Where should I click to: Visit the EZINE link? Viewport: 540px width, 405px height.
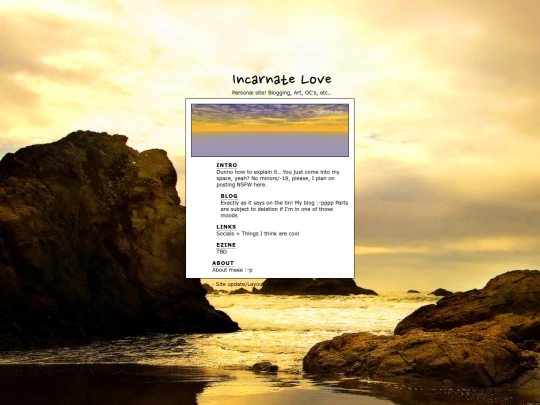[226, 245]
